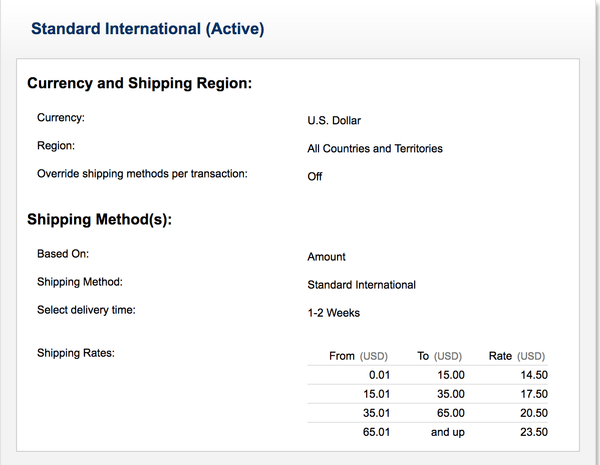600x465 pixels.
Task: Click the Standard International (Active) heading
Action: pyautogui.click(x=147, y=29)
